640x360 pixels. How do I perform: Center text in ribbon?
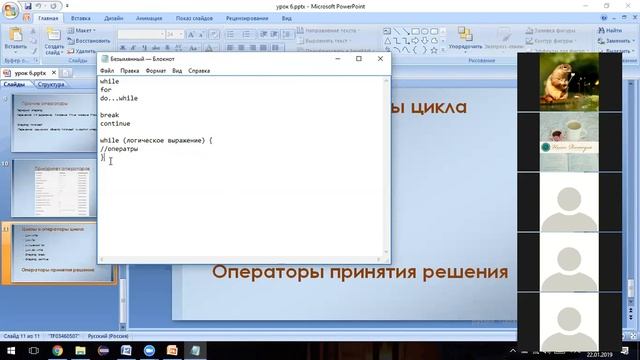coord(241,48)
